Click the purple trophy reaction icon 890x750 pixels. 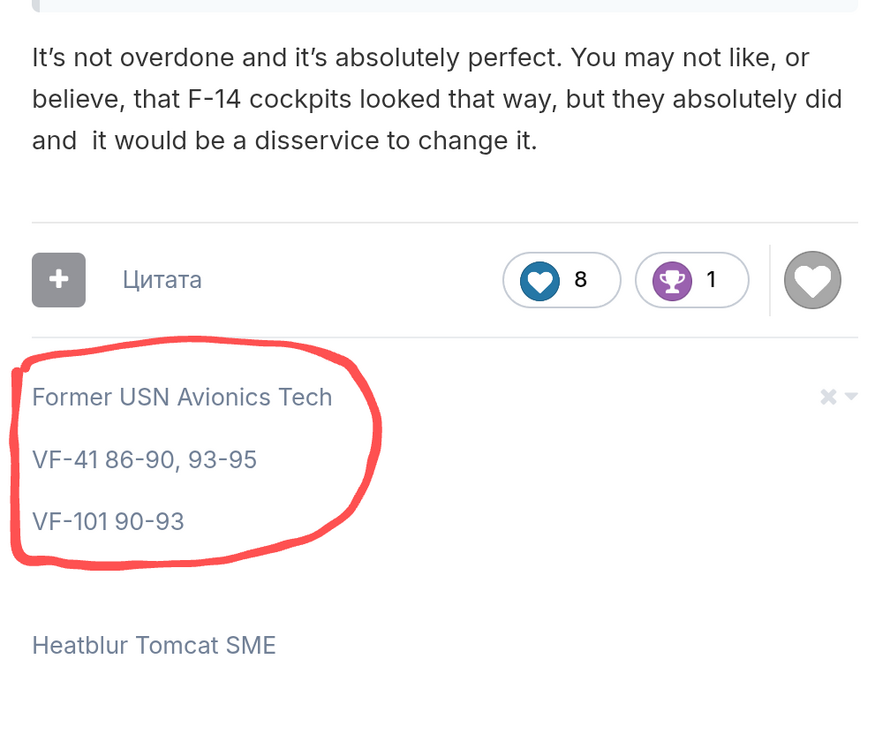click(x=670, y=280)
